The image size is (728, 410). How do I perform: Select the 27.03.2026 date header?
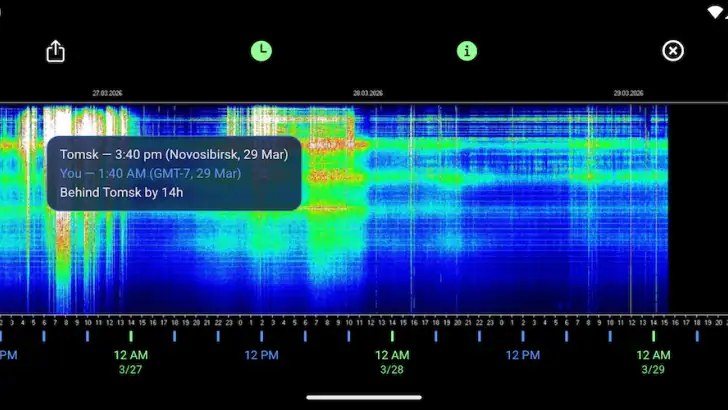tap(107, 93)
